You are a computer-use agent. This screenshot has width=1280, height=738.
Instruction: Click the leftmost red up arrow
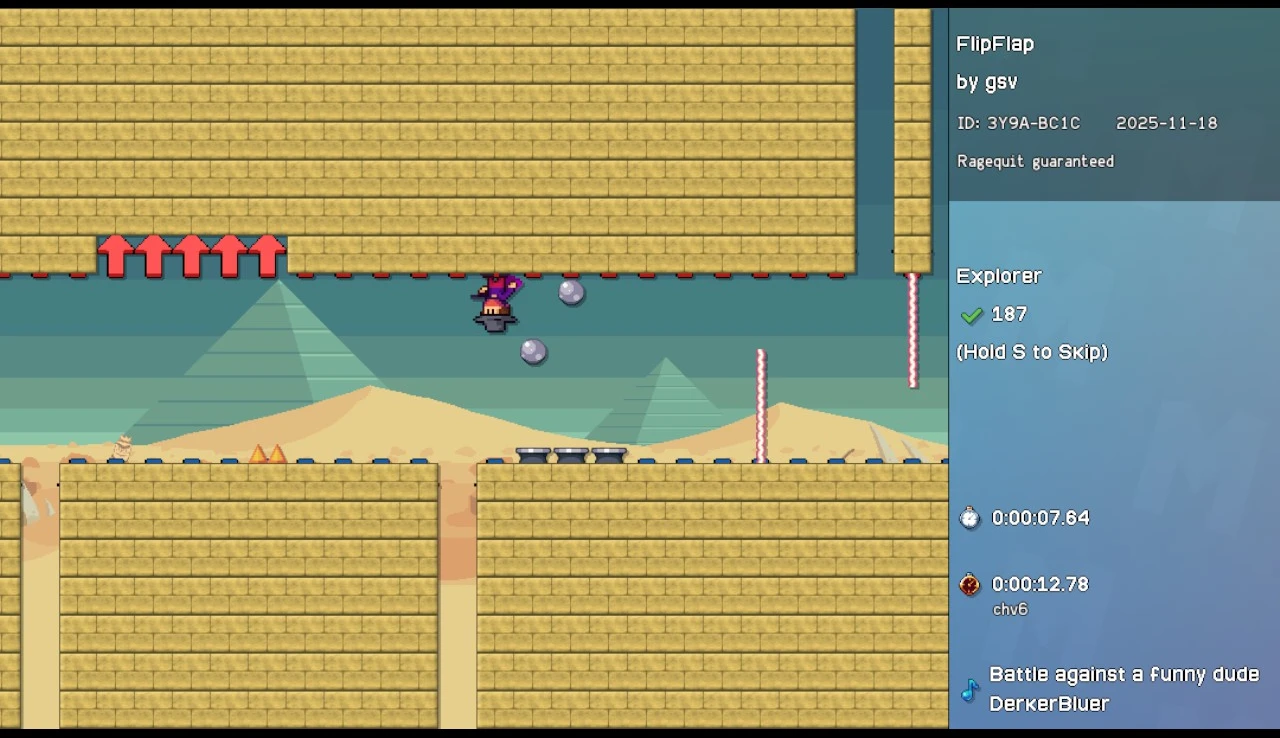[115, 256]
